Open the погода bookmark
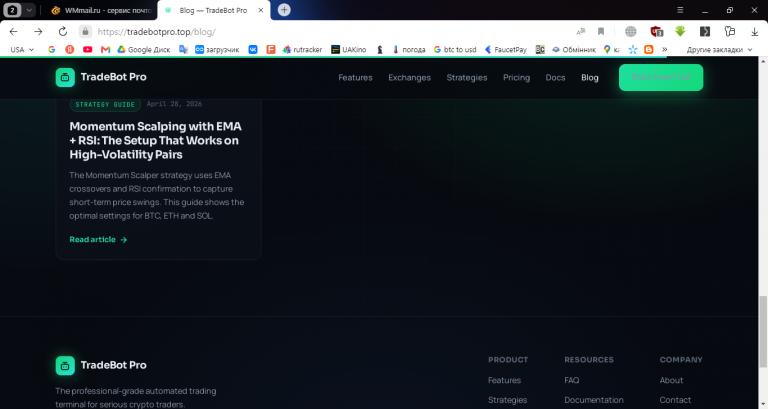The width and height of the screenshot is (768, 409). point(409,49)
